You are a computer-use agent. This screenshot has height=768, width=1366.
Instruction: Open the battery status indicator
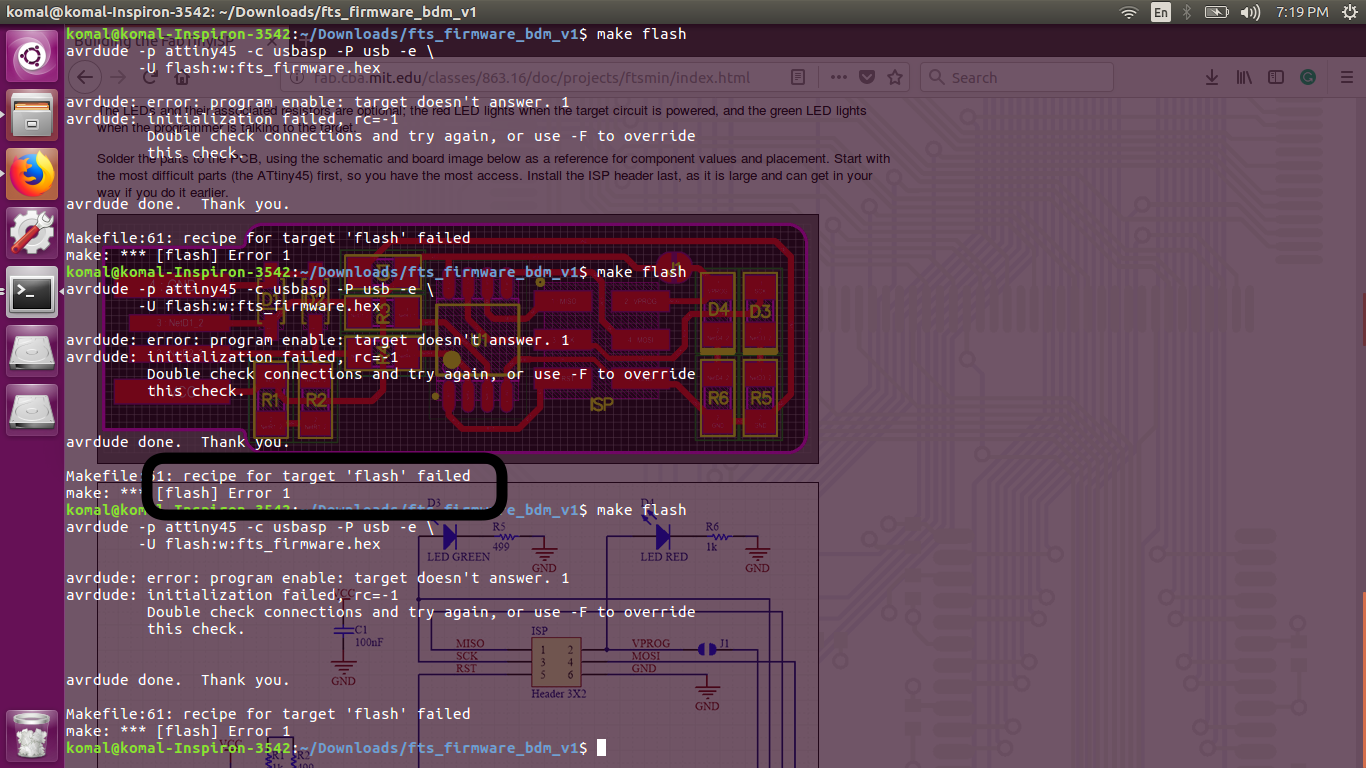[x=1216, y=12]
